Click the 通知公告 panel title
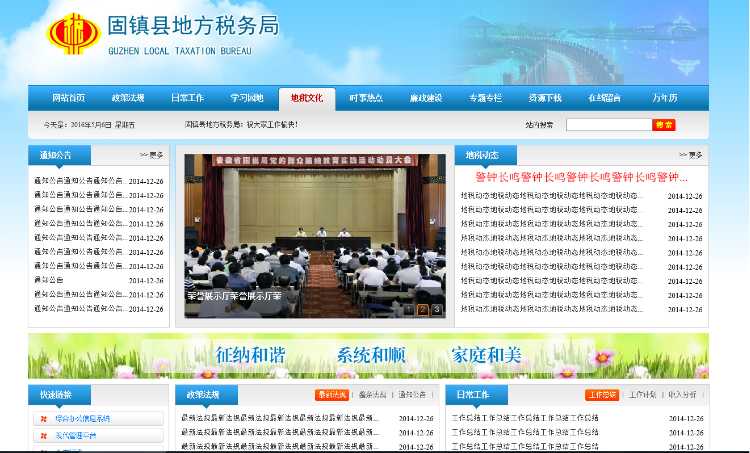 [55, 155]
